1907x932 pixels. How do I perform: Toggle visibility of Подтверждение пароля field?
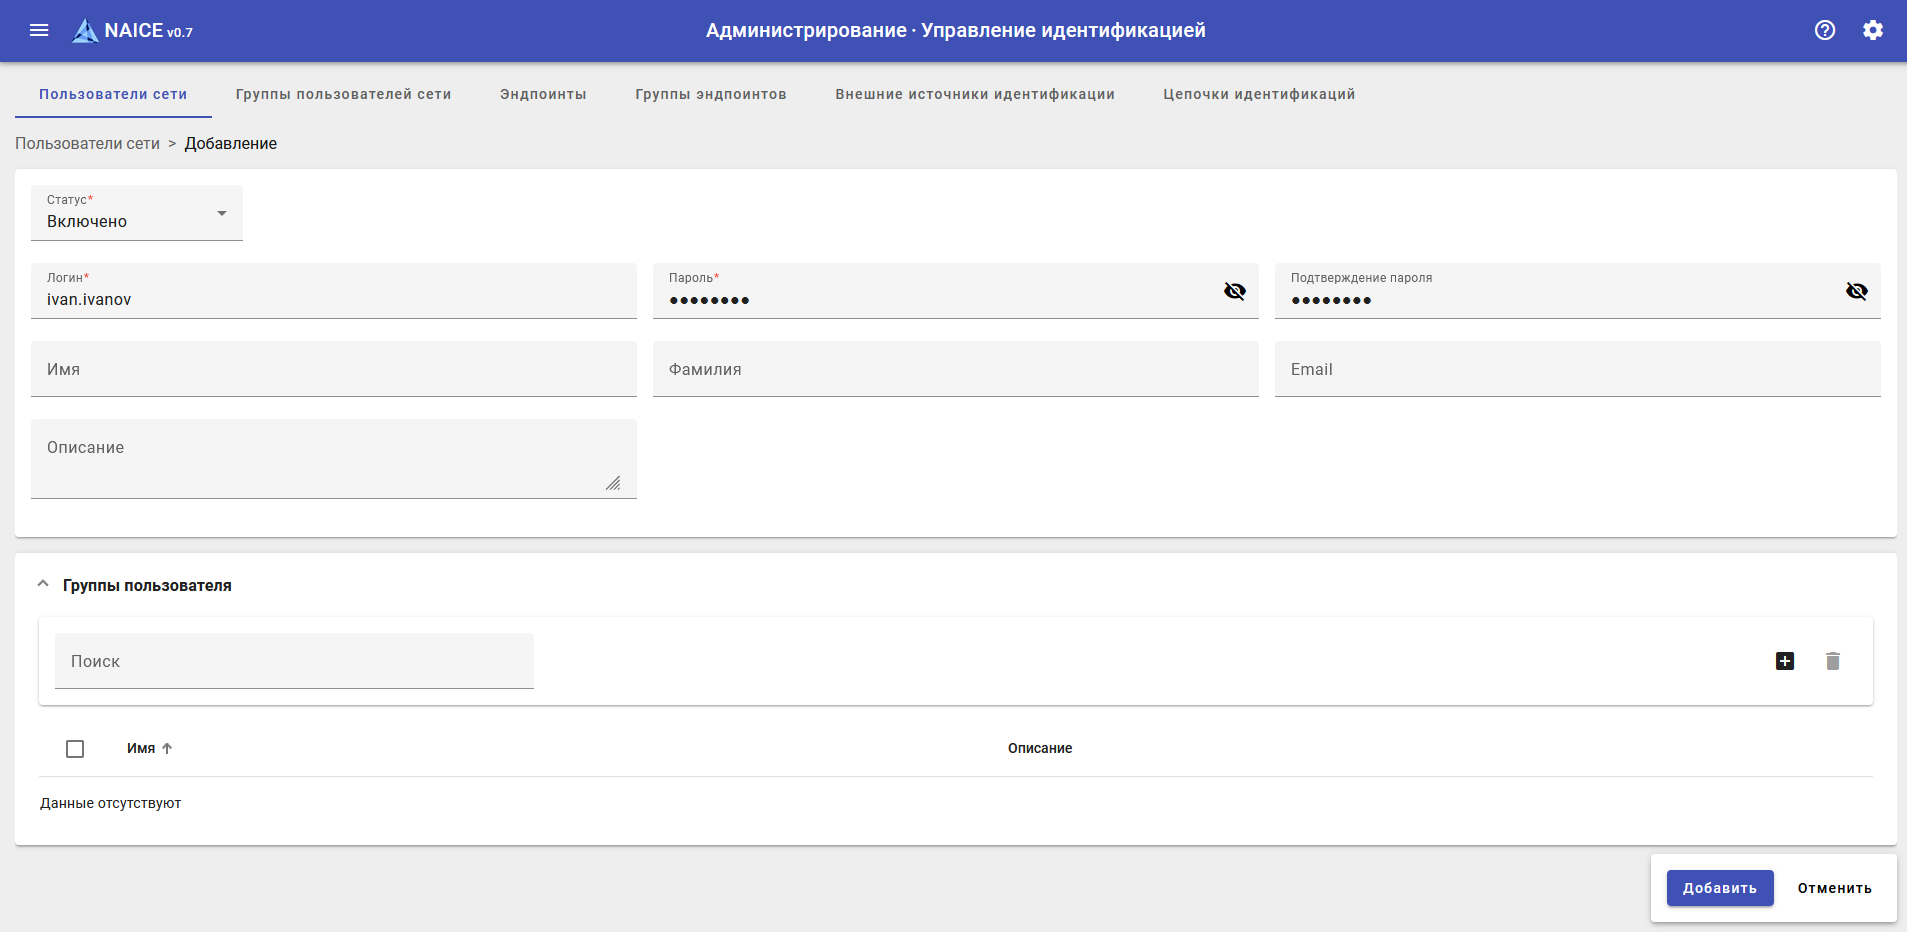(x=1856, y=291)
